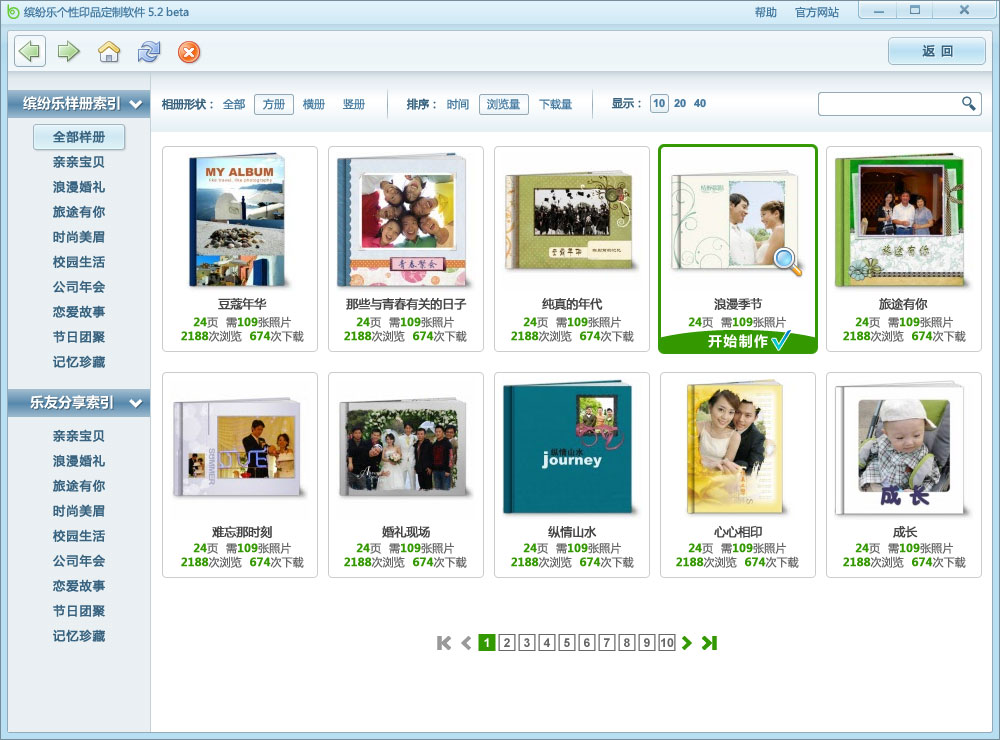Refresh the page with the refresh icon
This screenshot has height=740, width=1000.
point(149,52)
